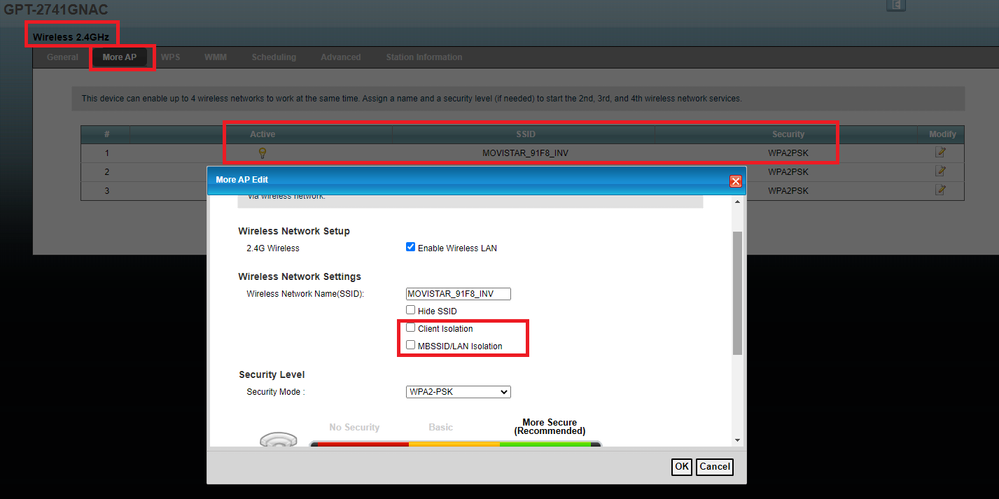Enable MBSSID/LAN Isolation checkbox
The width and height of the screenshot is (999, 499).
[410, 345]
